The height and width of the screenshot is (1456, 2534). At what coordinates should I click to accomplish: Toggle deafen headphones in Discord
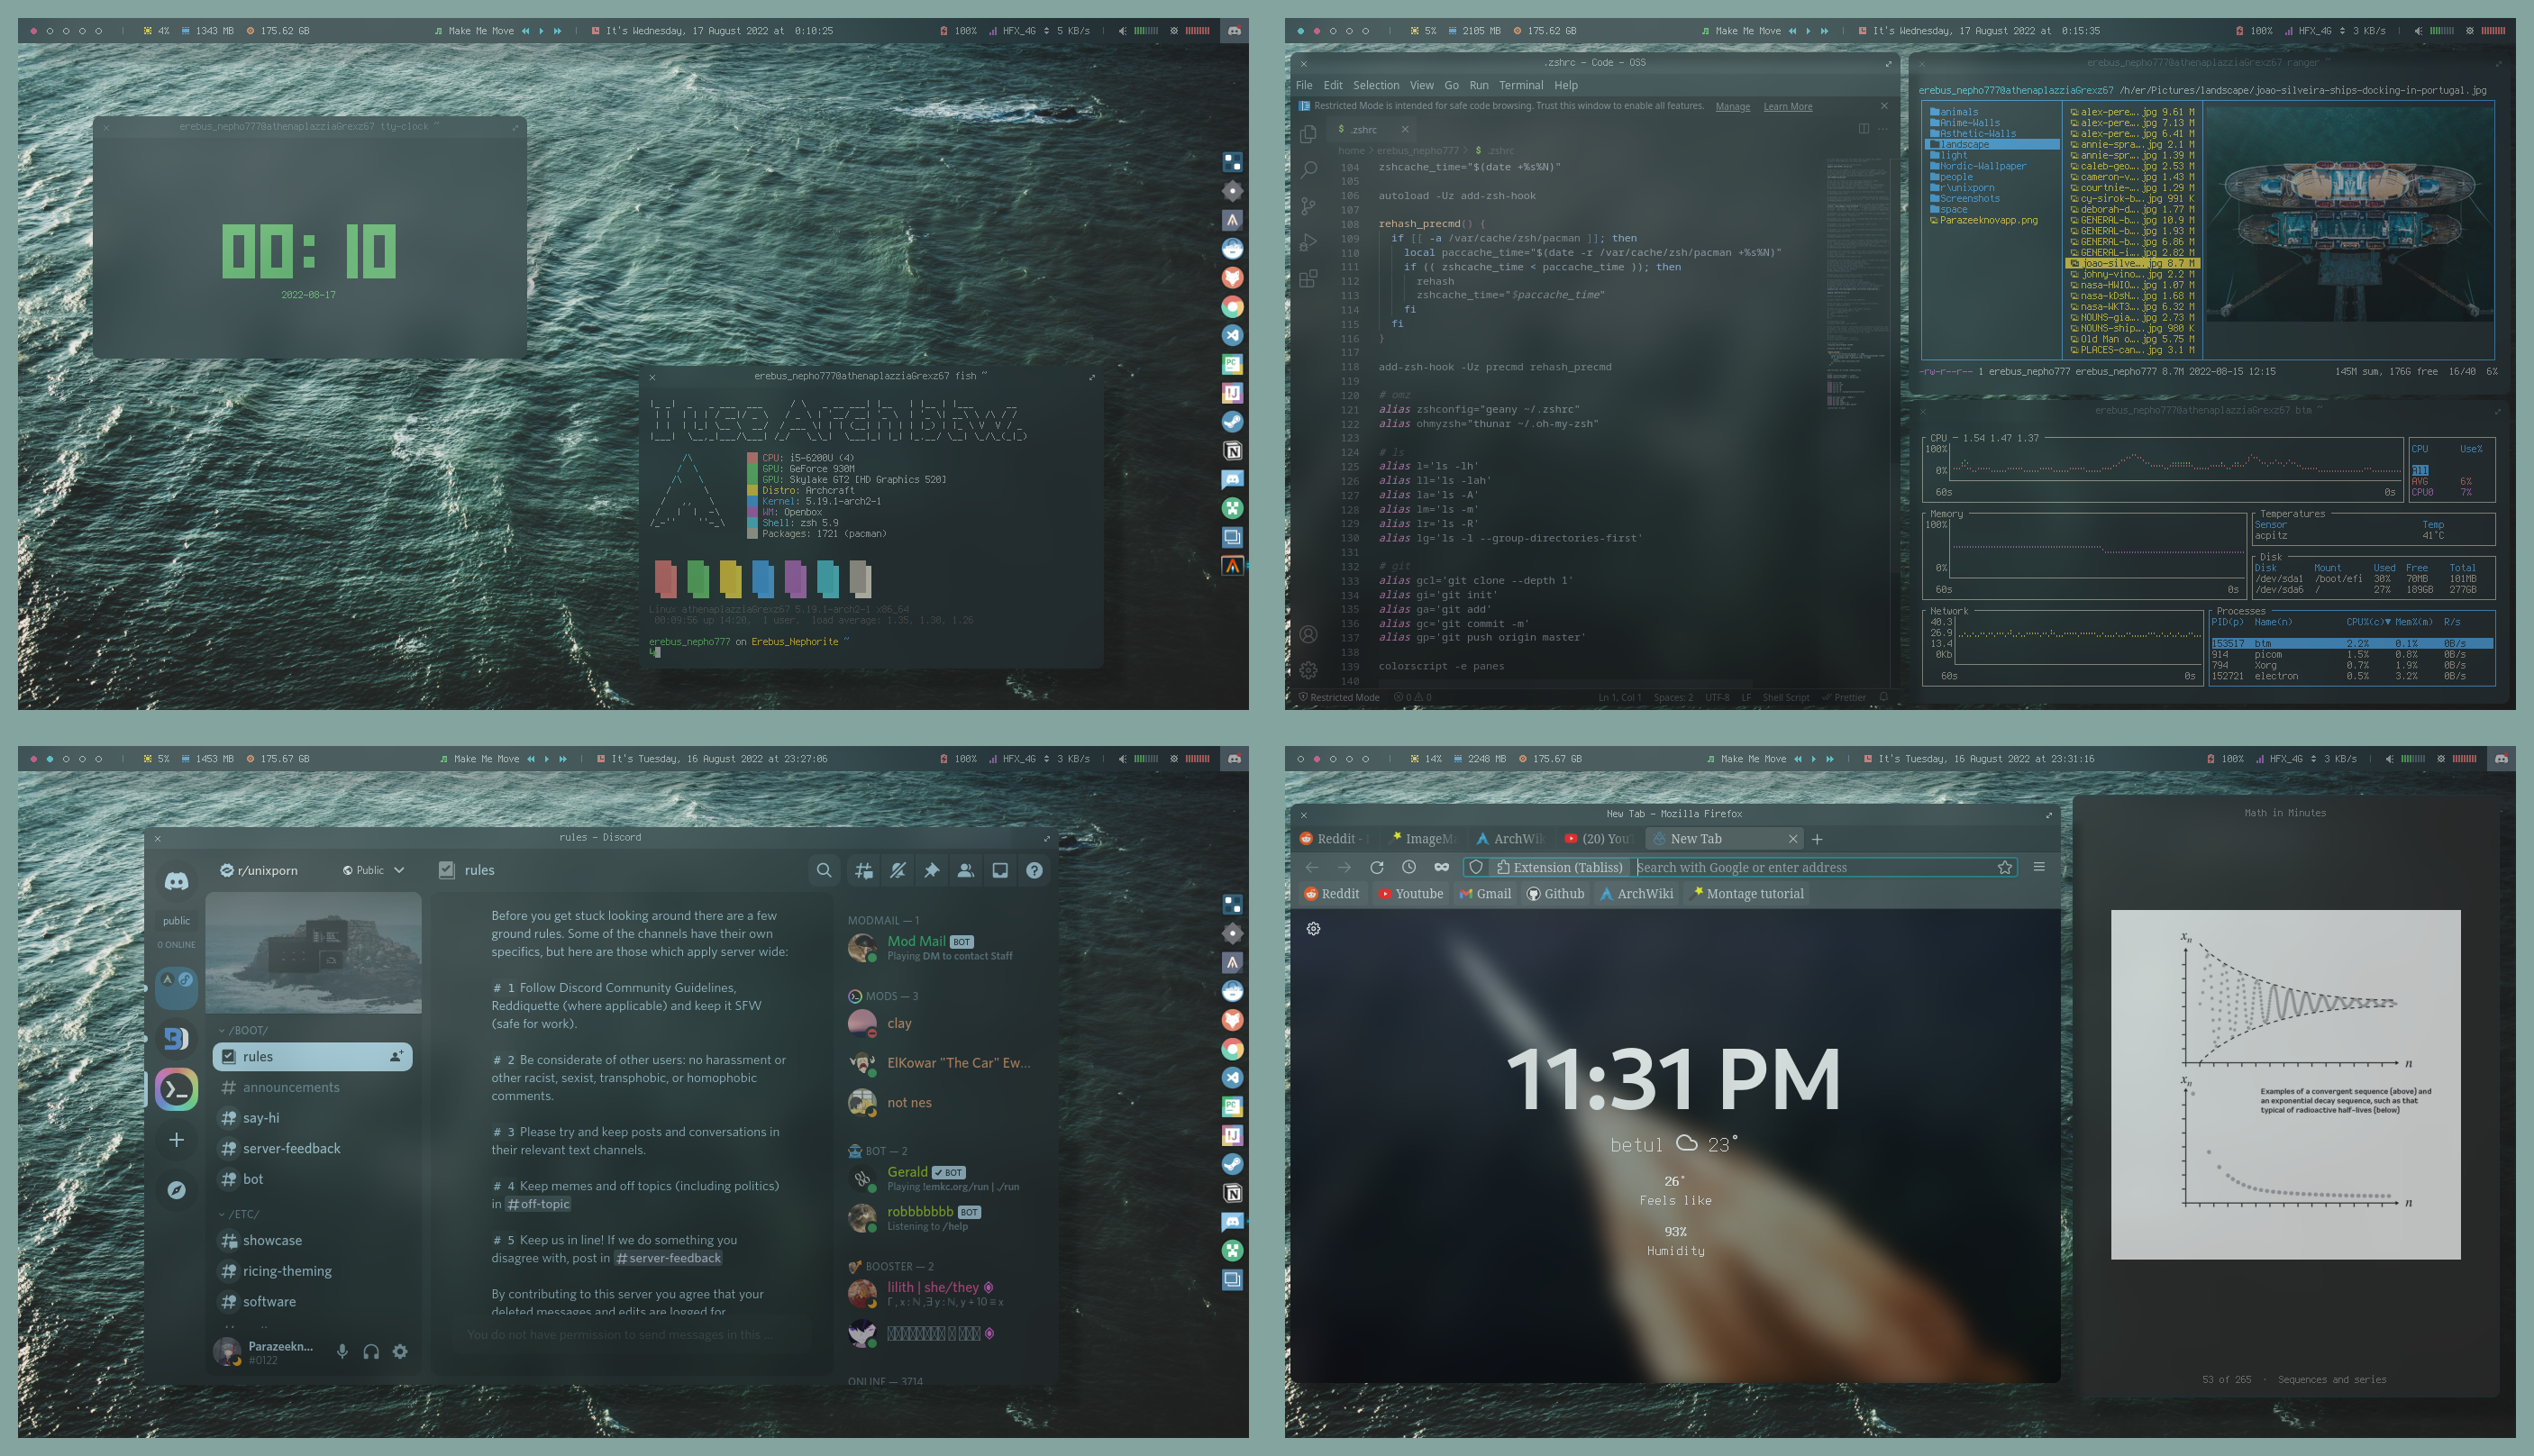pos(371,1351)
